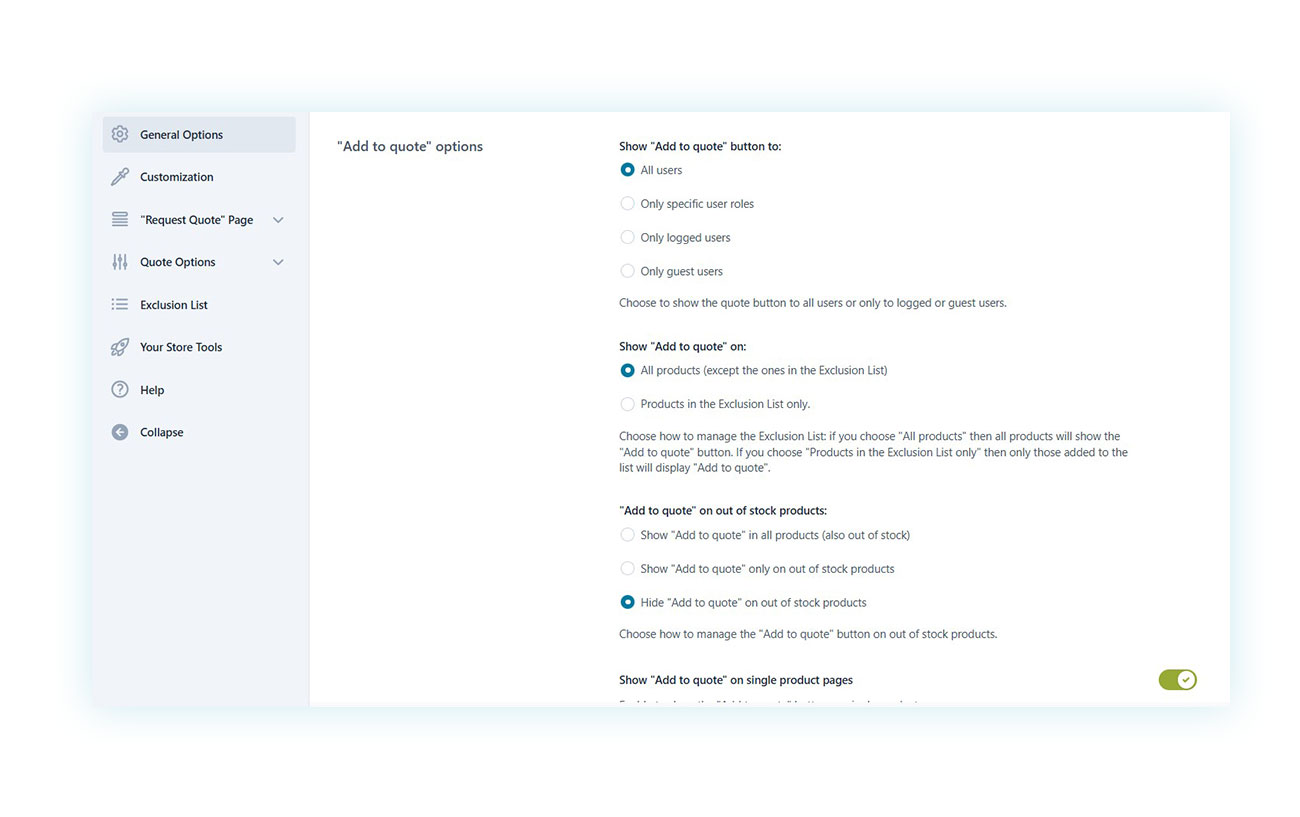
Task: Click the Customization eyedropper icon
Action: pos(120,177)
